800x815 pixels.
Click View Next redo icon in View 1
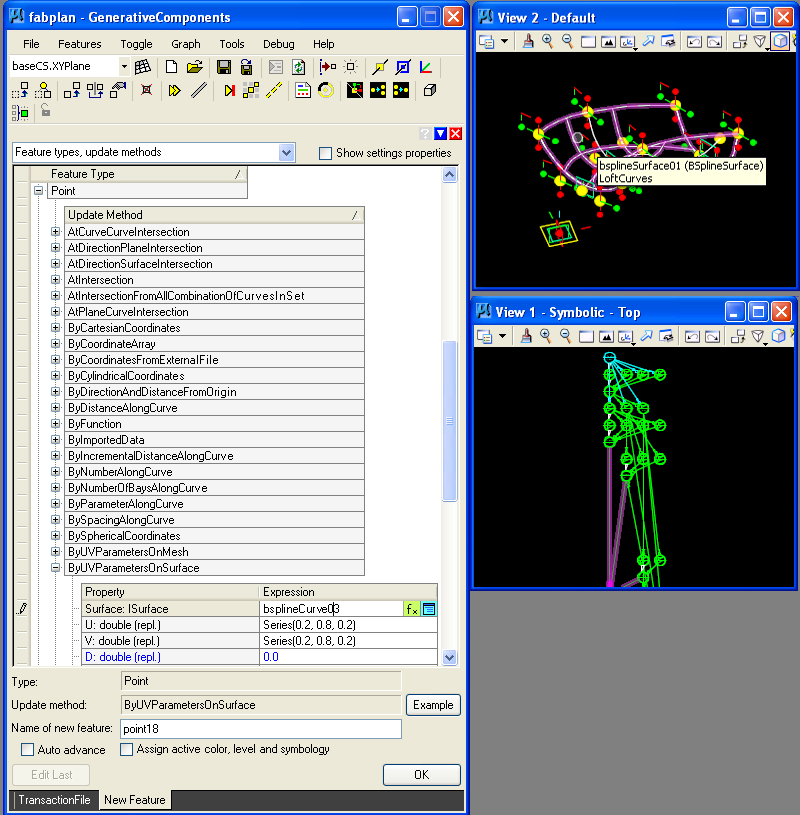[x=712, y=337]
